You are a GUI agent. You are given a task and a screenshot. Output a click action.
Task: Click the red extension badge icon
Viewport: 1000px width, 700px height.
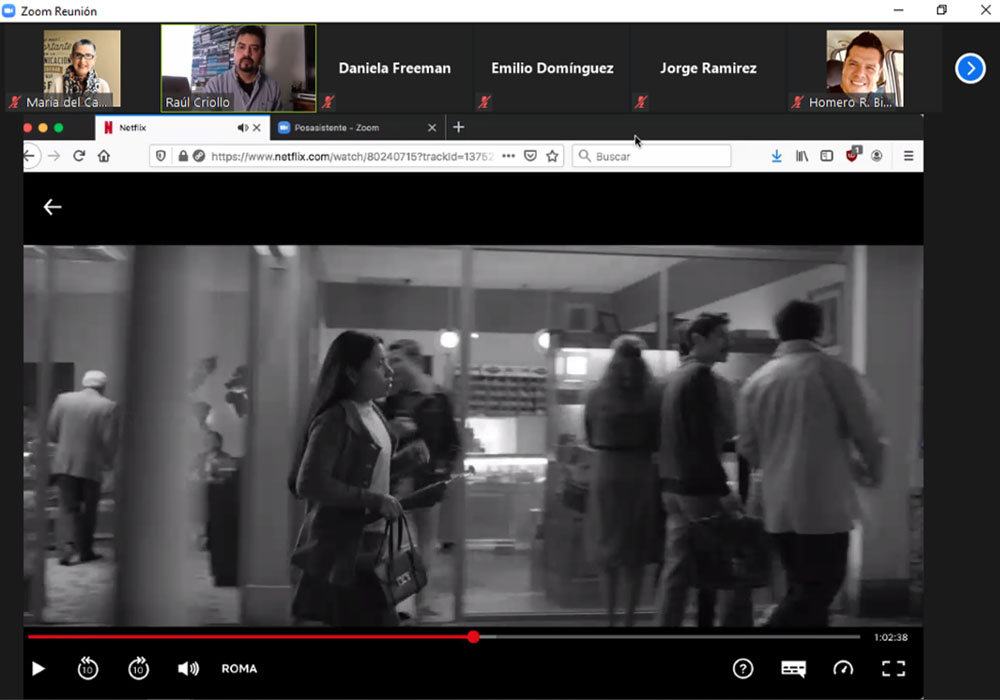(853, 155)
